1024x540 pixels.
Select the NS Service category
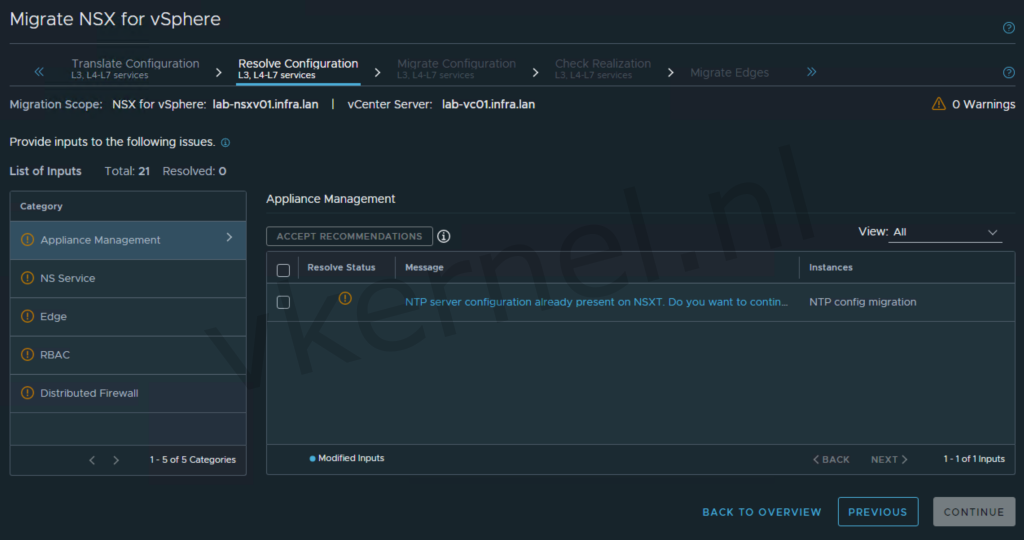(x=128, y=278)
